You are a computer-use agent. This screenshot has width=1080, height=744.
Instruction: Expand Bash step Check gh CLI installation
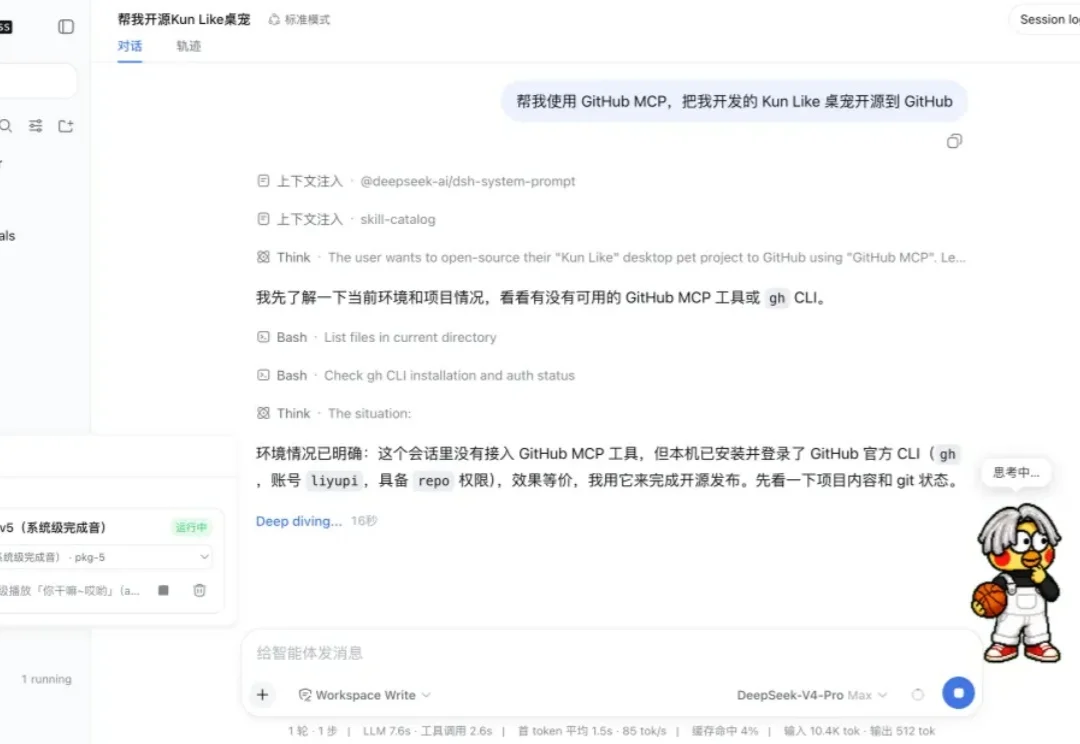415,375
